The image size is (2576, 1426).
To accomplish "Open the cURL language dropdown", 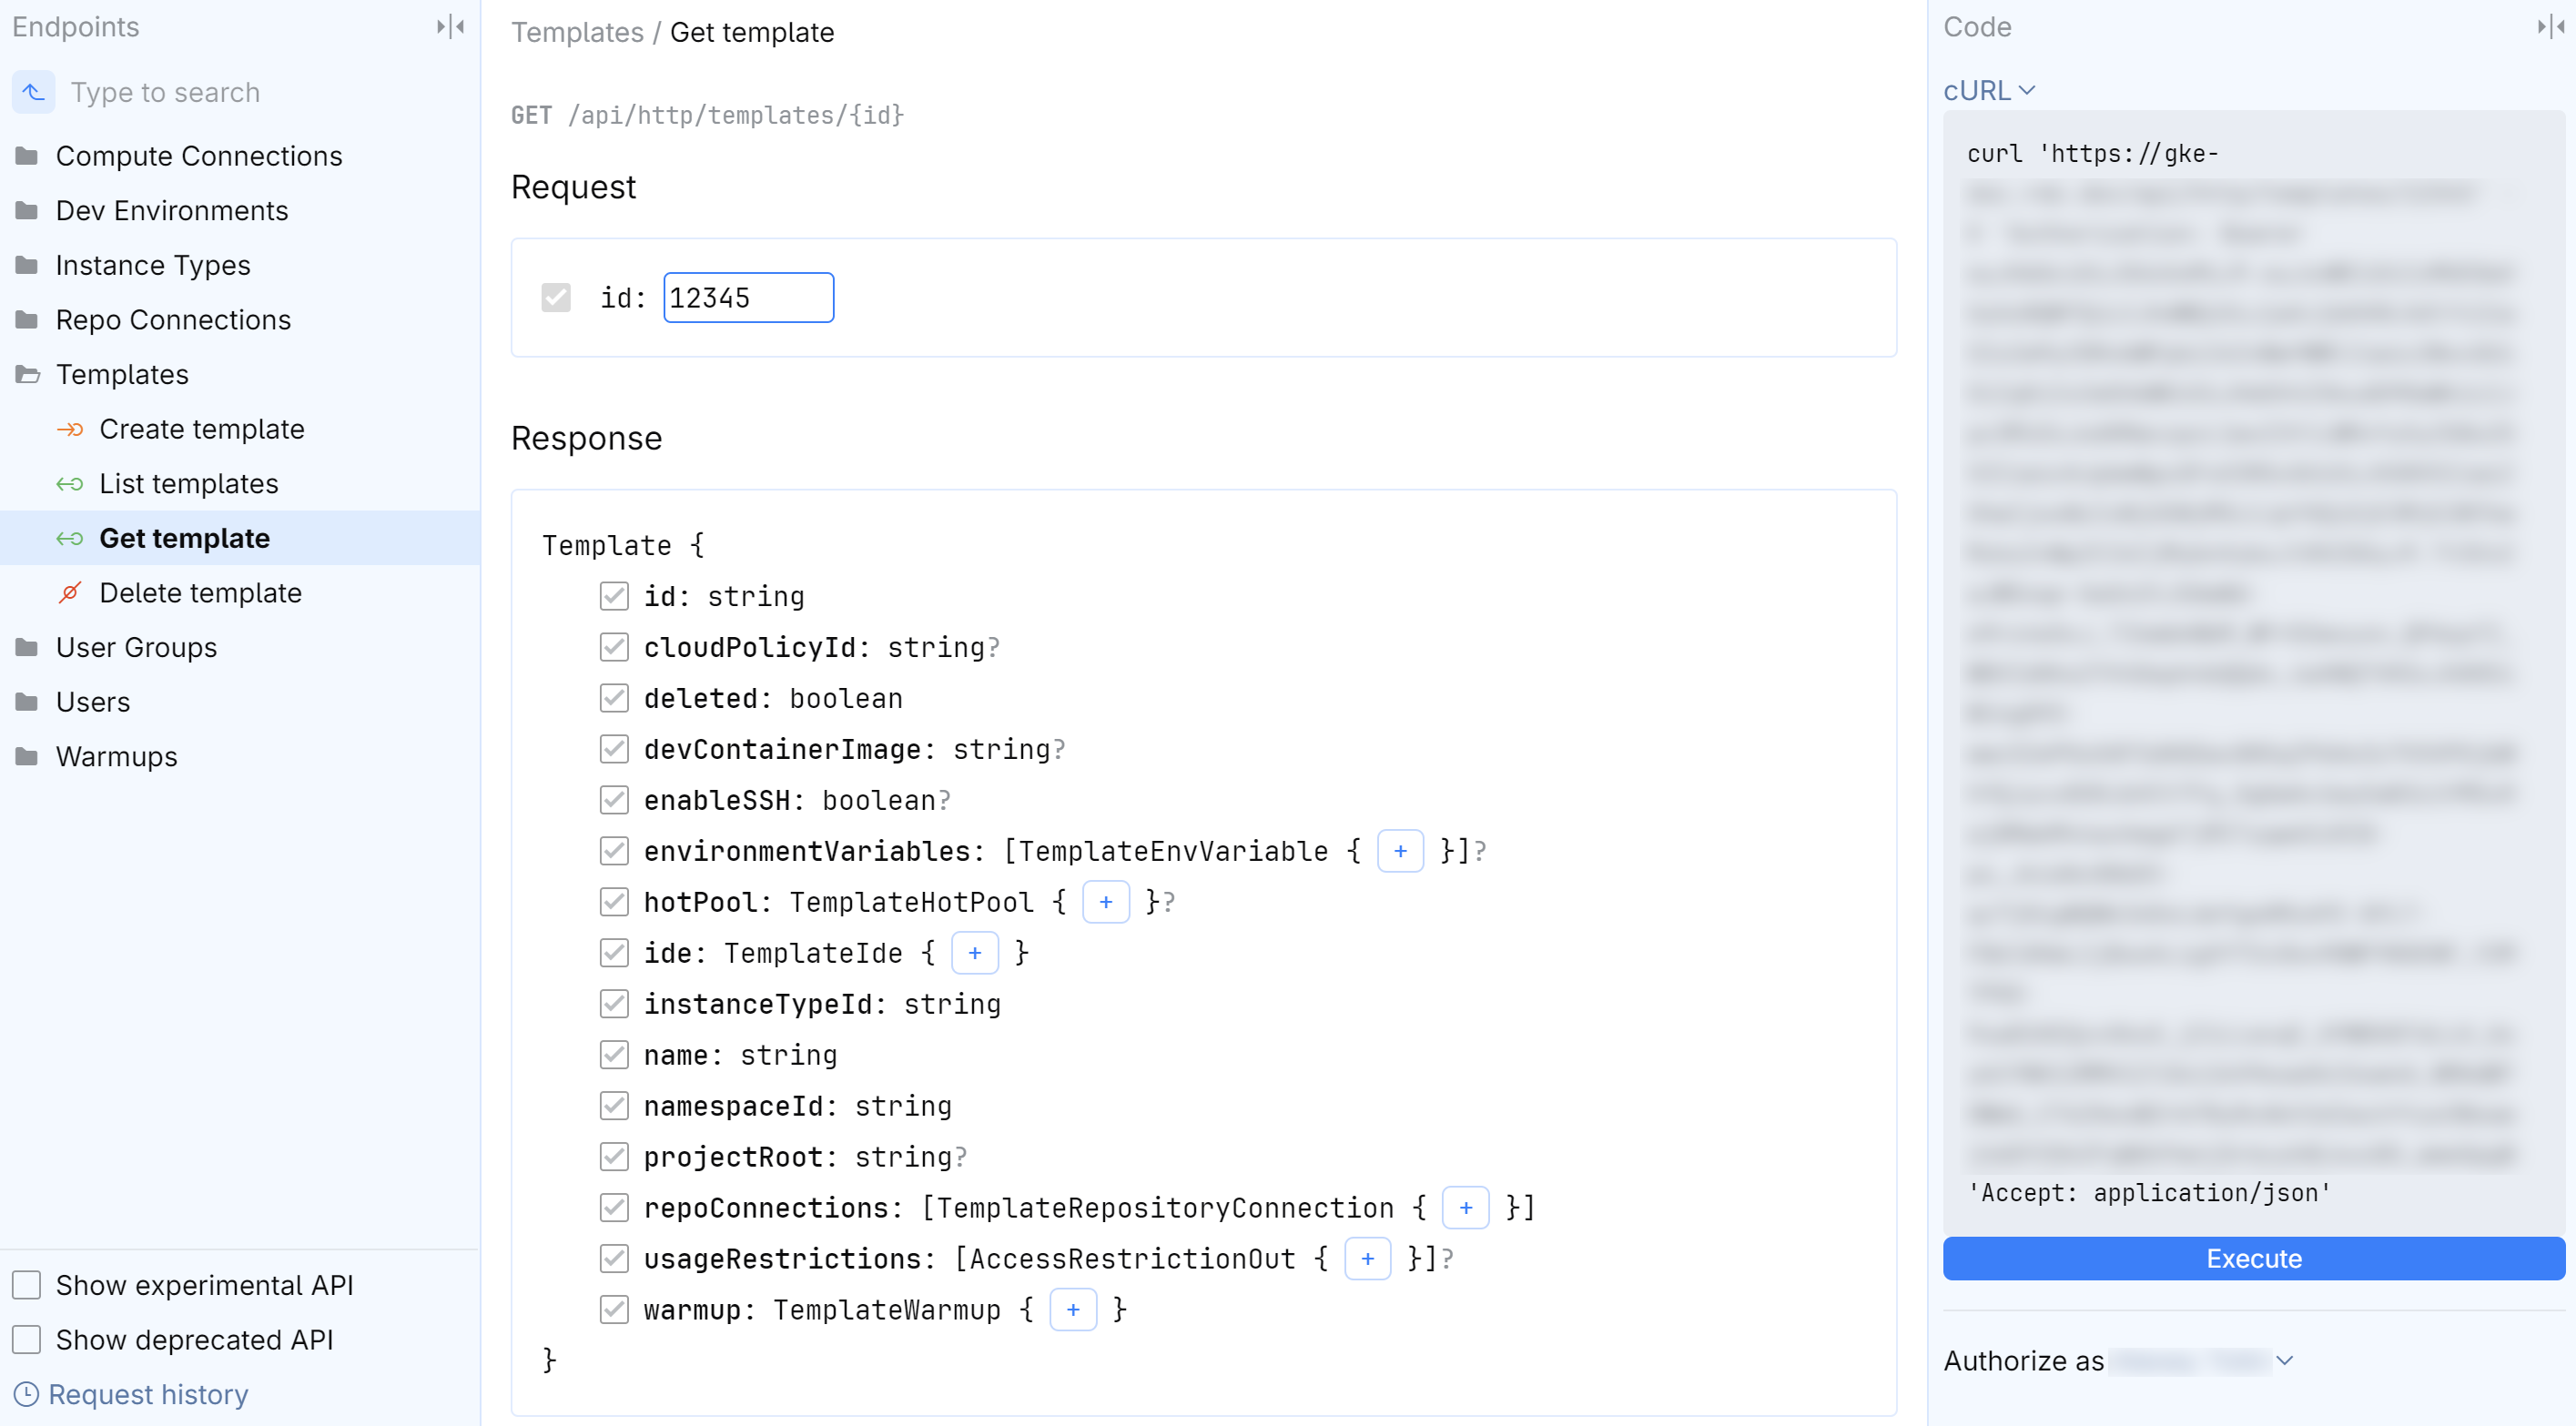I will click(1989, 90).
